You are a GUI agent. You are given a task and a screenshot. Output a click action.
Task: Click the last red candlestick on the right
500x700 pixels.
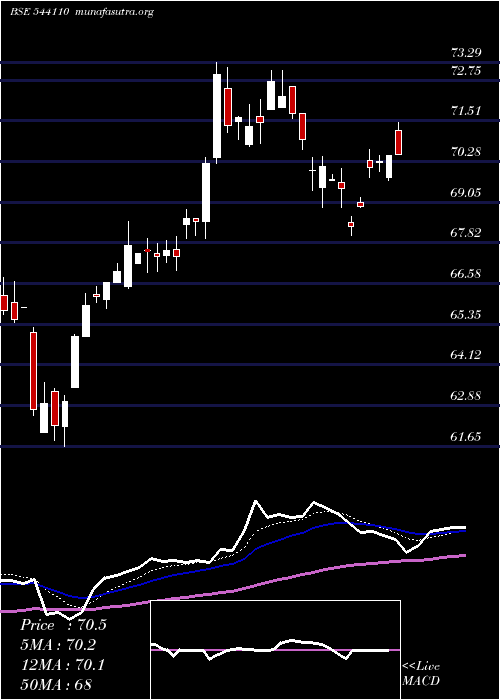(x=398, y=142)
